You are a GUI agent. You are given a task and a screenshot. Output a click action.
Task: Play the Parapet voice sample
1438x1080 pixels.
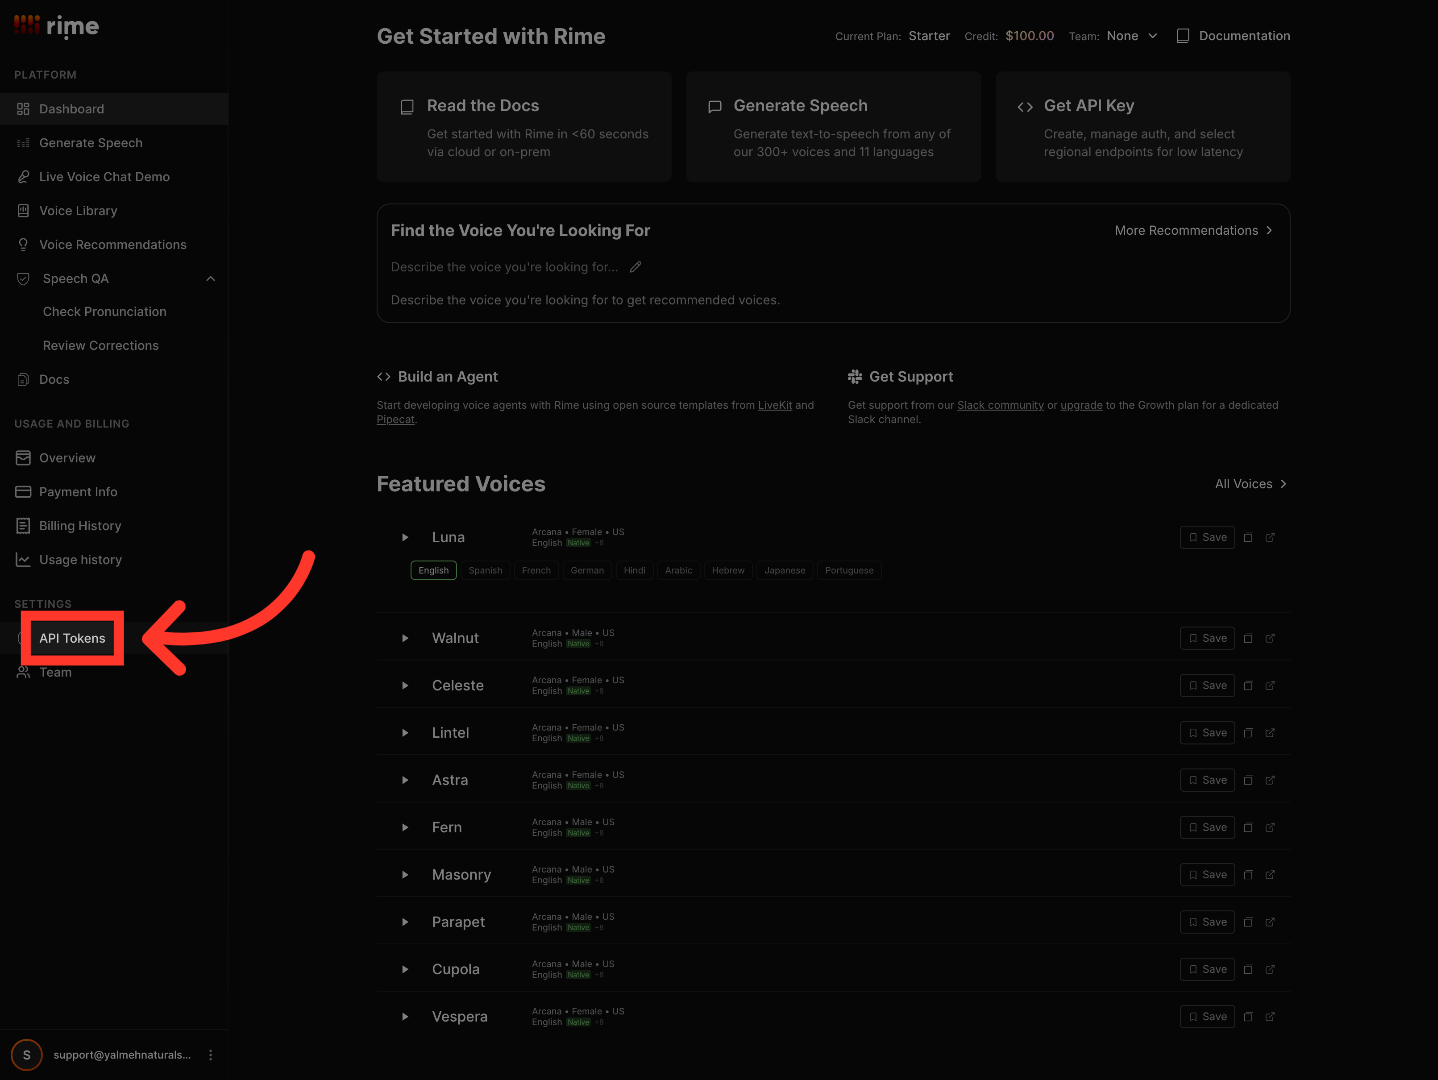click(x=405, y=922)
